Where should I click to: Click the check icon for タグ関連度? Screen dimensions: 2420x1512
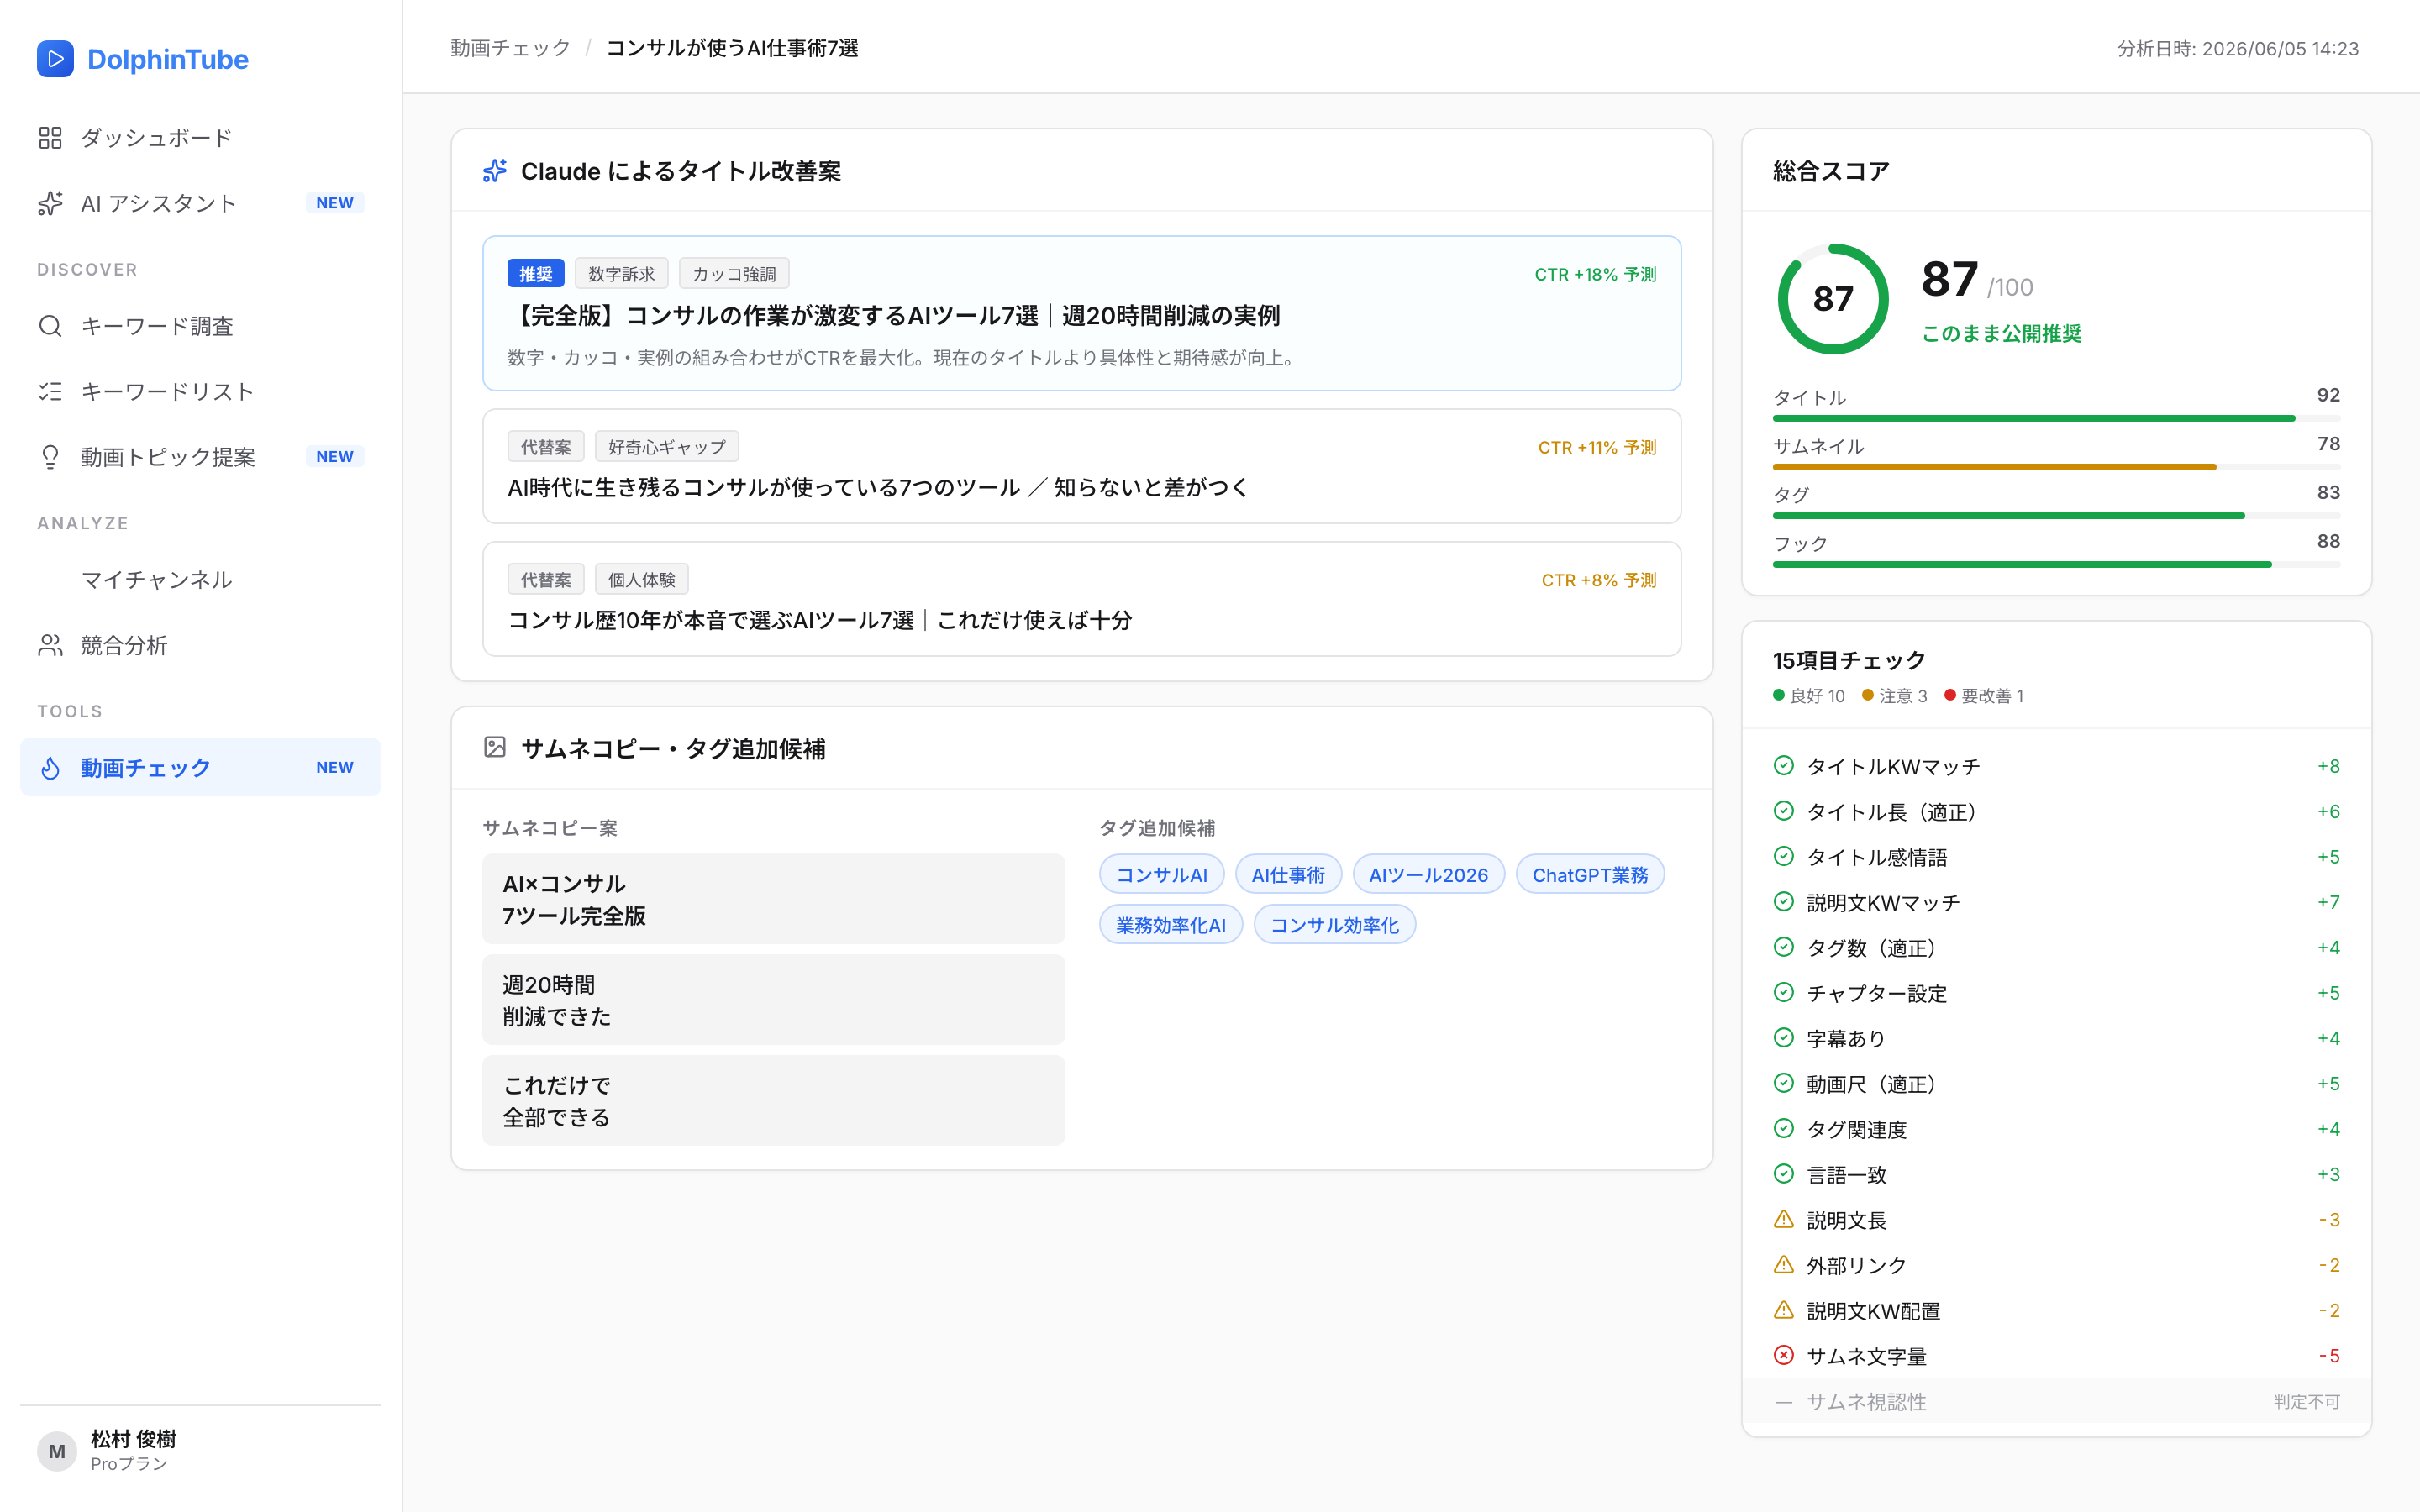(1784, 1129)
